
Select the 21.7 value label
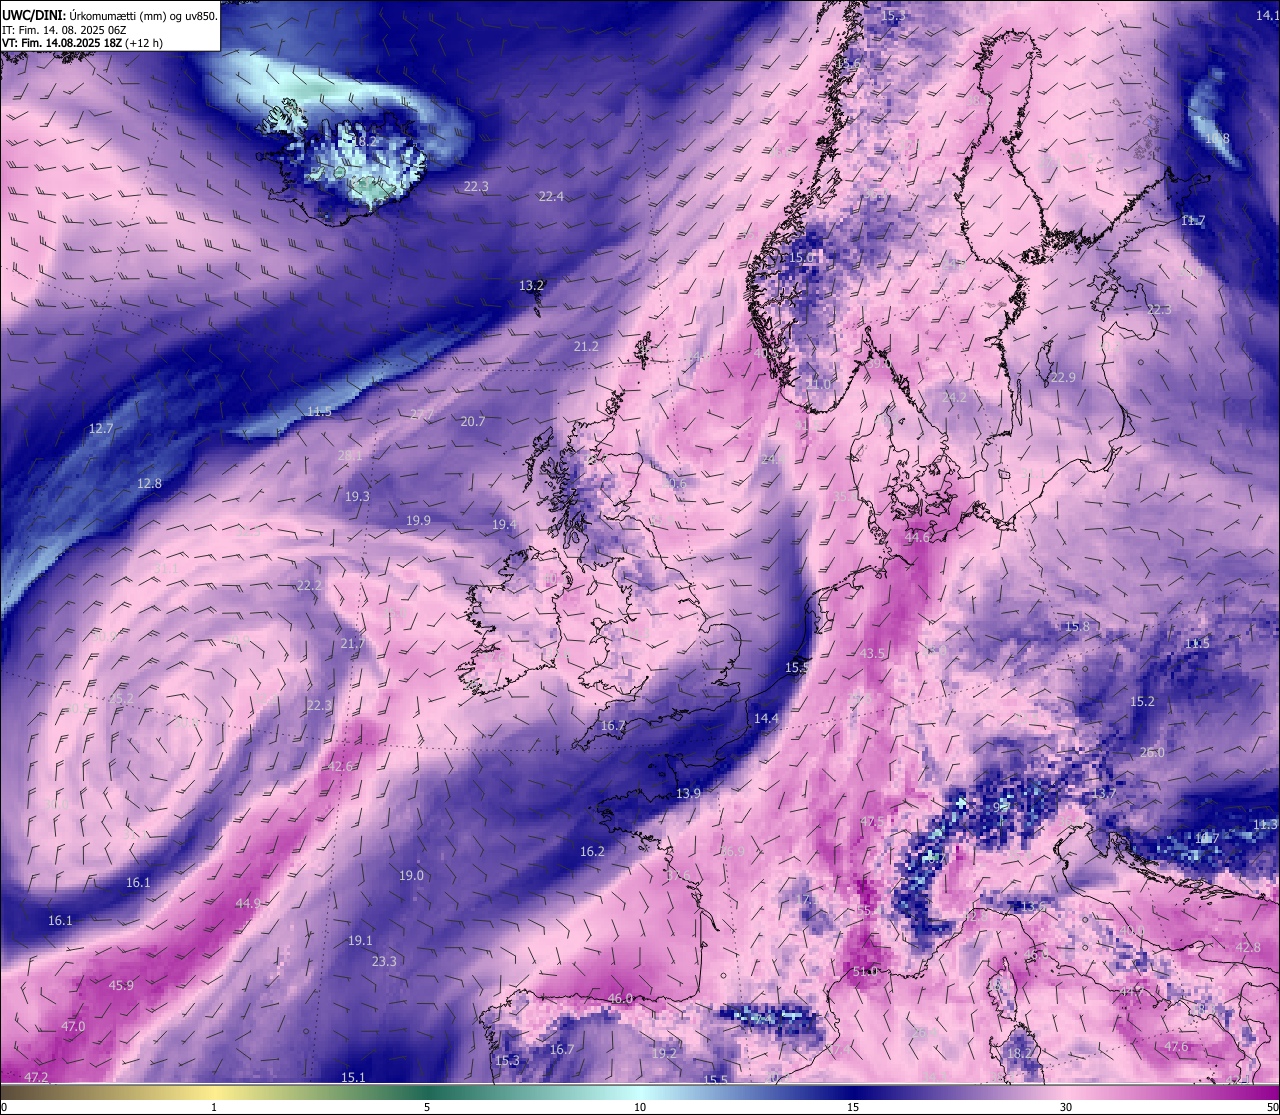pos(352,643)
